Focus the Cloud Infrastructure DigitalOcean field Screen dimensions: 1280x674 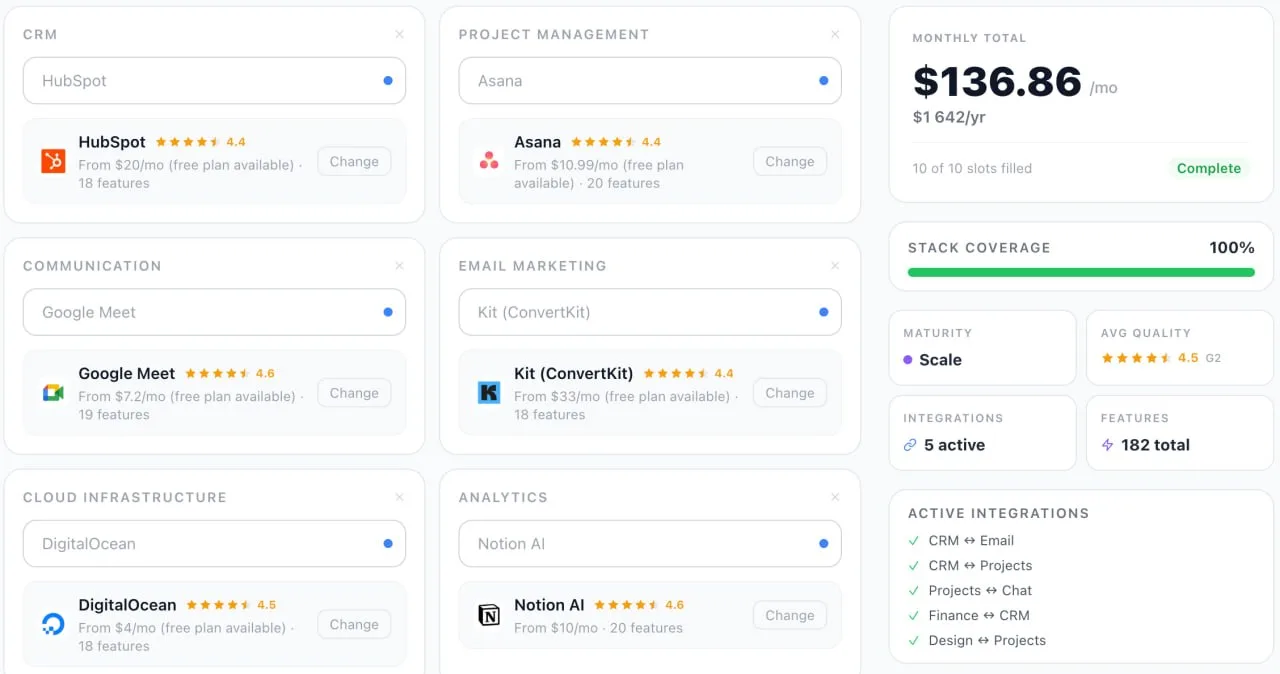click(214, 544)
